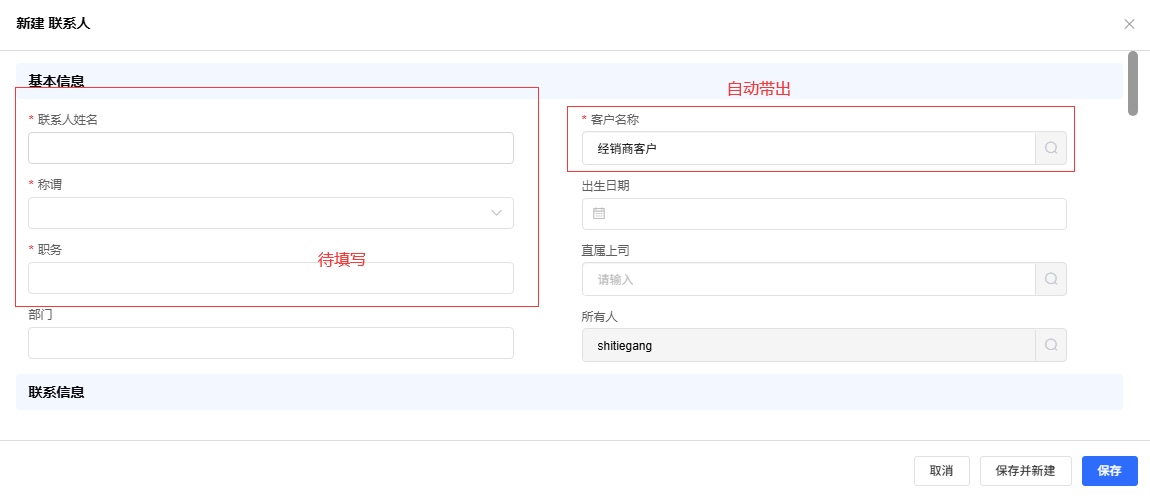The width and height of the screenshot is (1150, 498).
Task: Click search icon in 直属上司 field
Action: [1051, 279]
